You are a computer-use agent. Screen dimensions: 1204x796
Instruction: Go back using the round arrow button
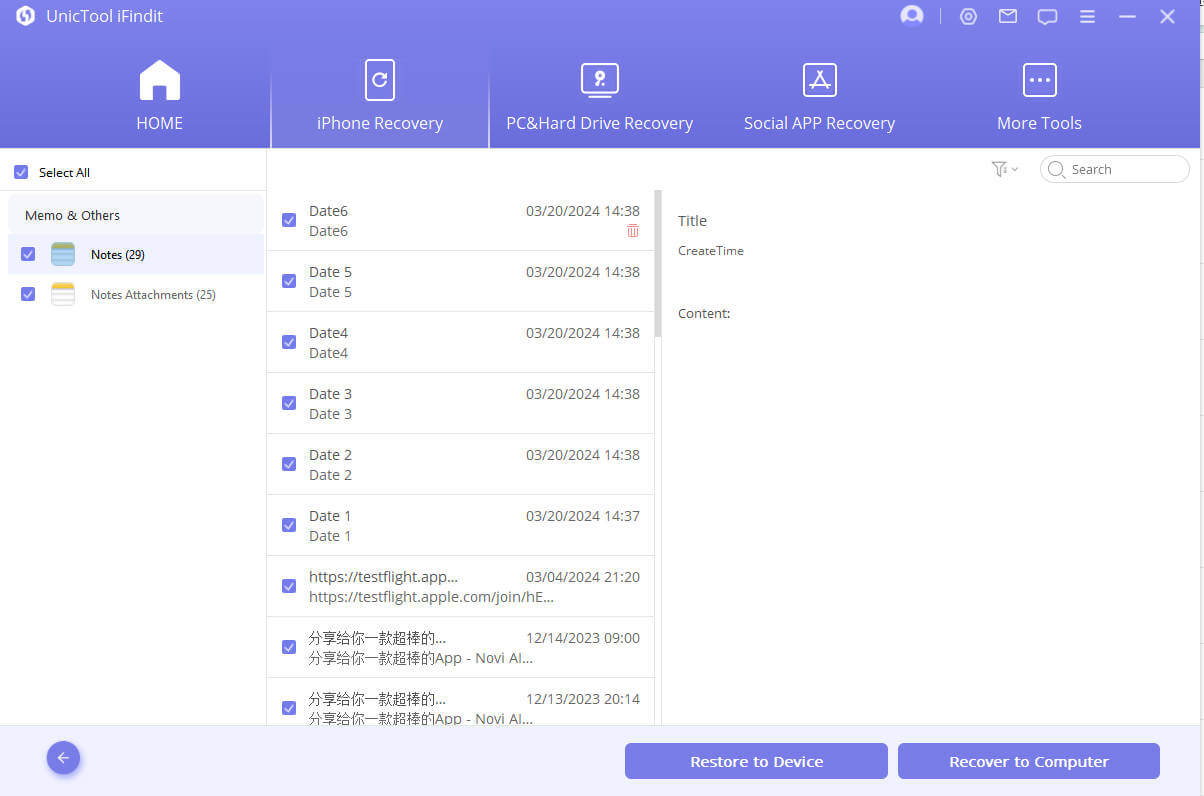click(63, 758)
